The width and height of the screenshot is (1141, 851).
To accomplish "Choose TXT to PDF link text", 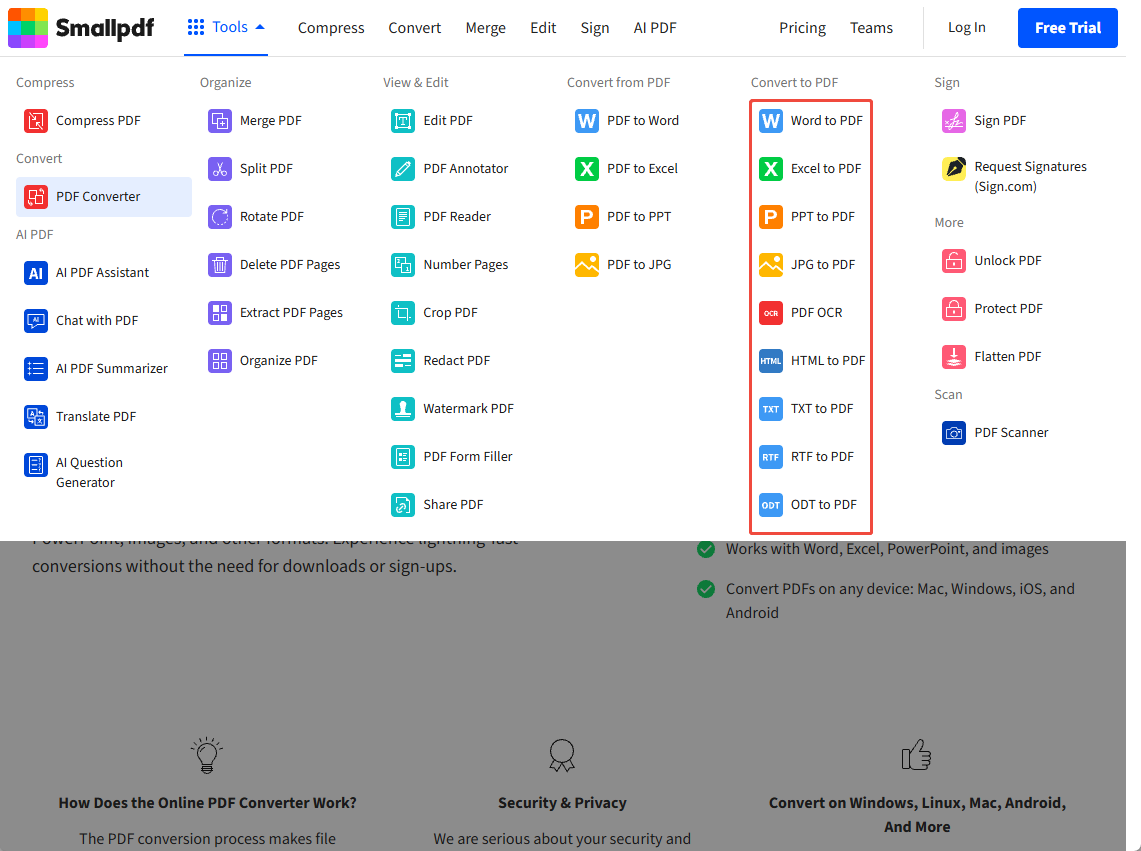I will tap(822, 409).
